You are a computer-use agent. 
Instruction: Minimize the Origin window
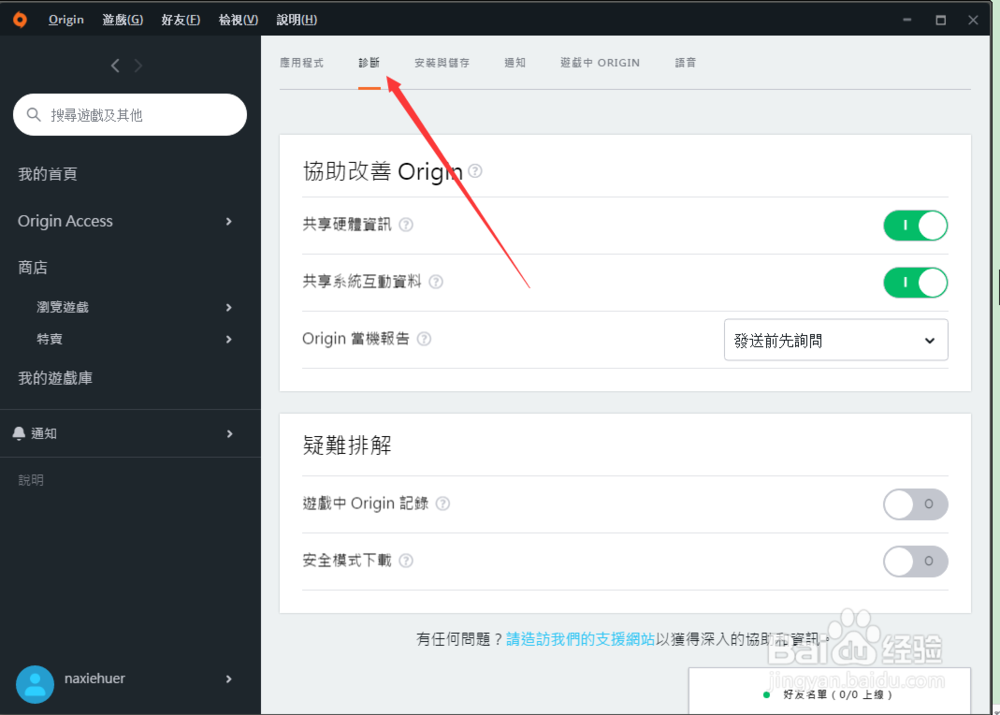pyautogui.click(x=907, y=20)
